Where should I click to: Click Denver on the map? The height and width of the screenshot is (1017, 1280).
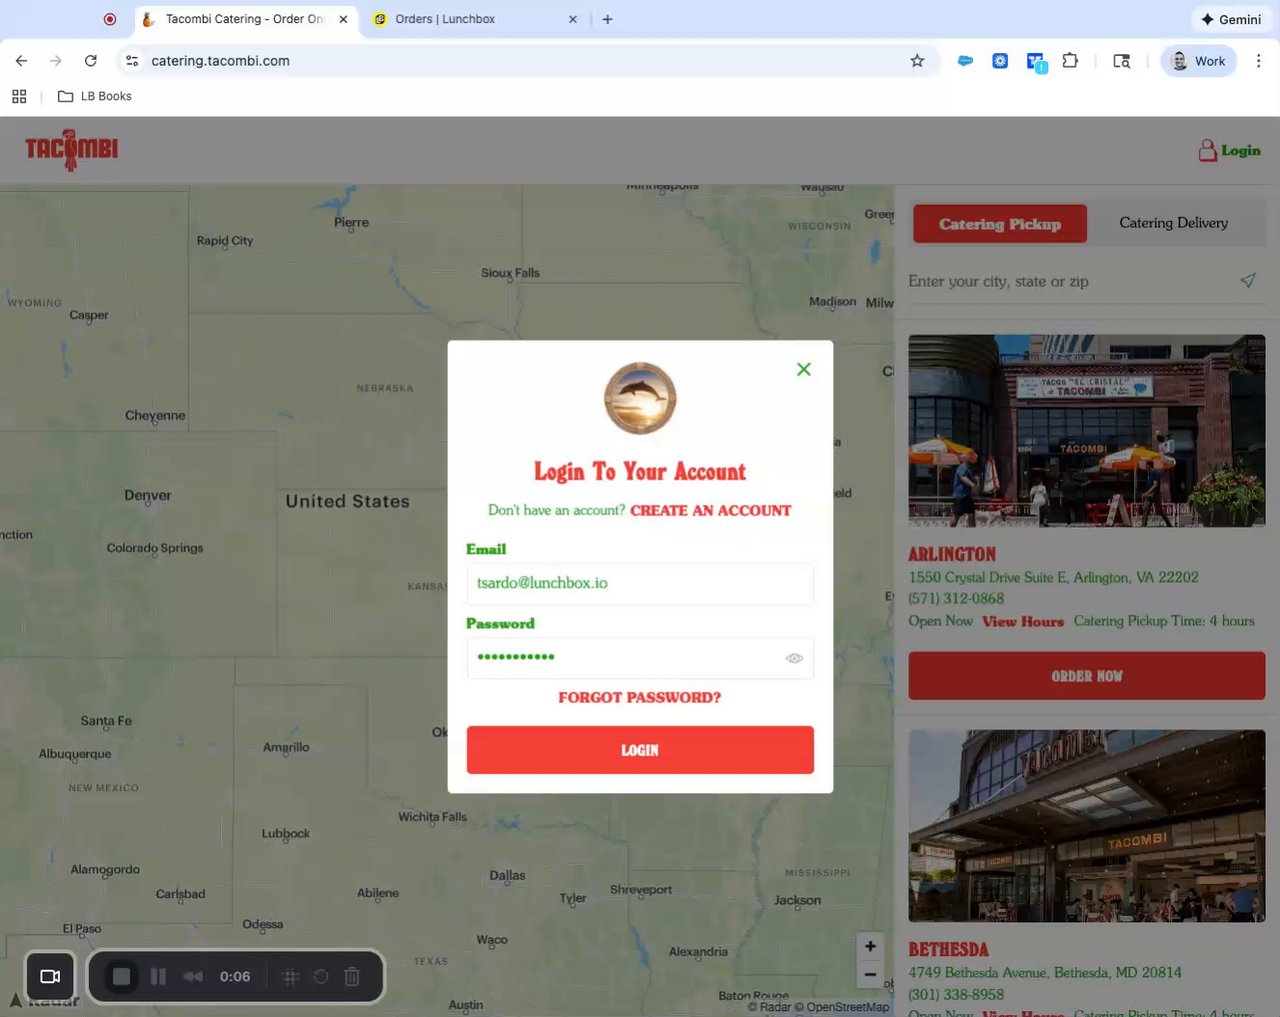coord(148,495)
